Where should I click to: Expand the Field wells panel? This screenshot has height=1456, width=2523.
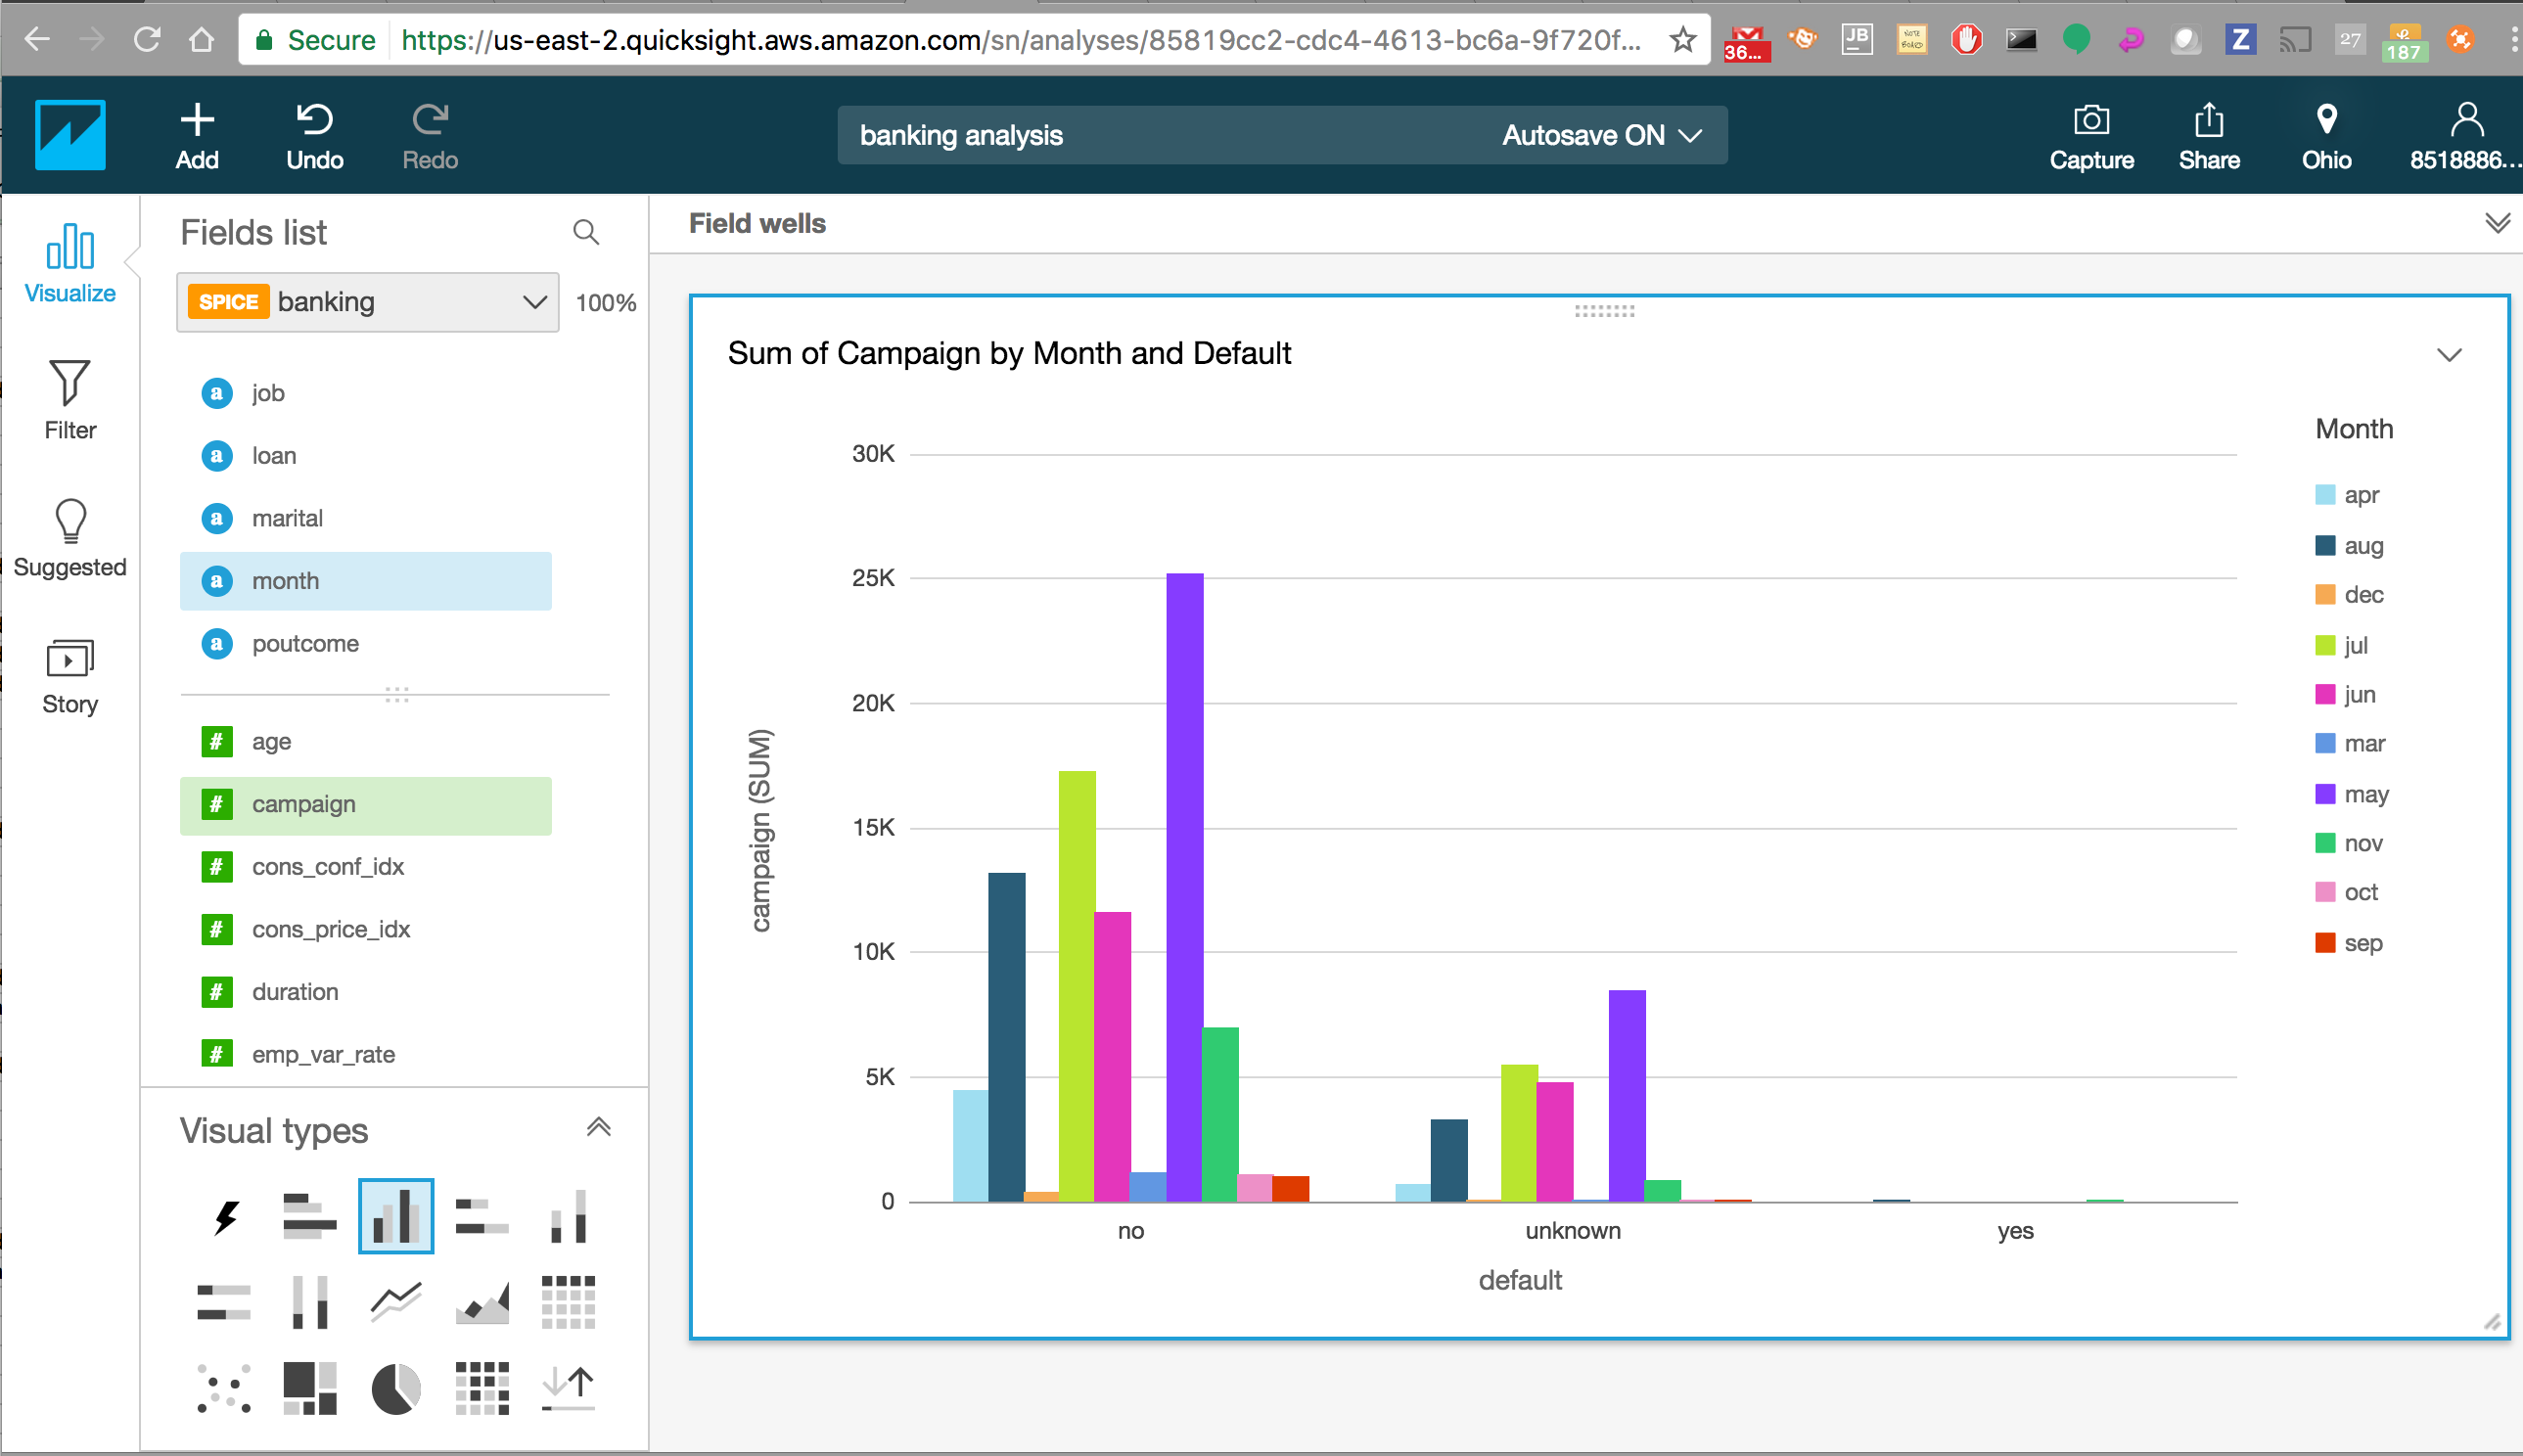click(x=2497, y=223)
